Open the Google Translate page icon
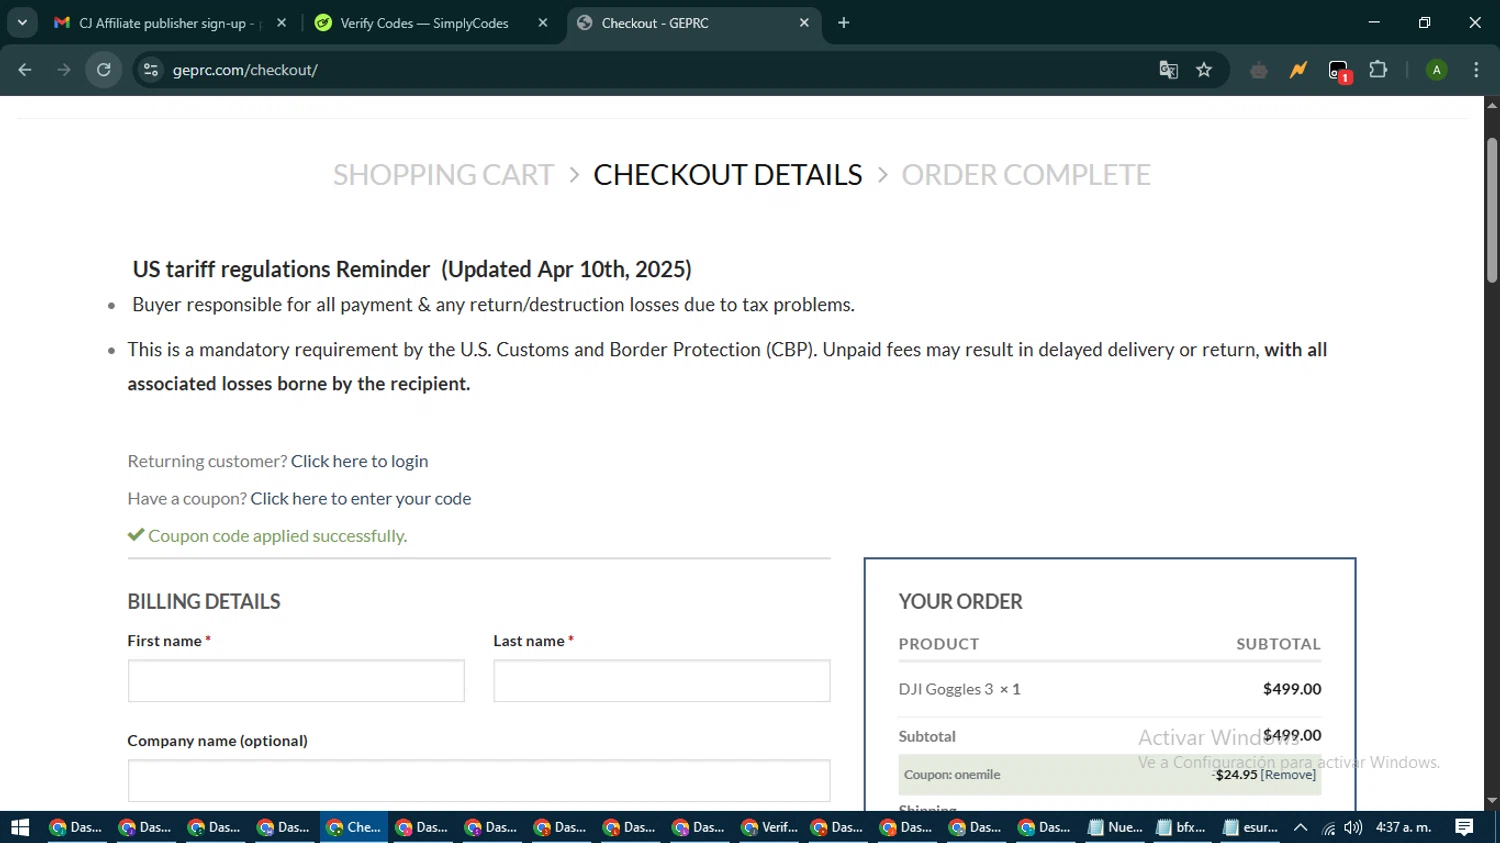This screenshot has height=843, width=1500. 1168,70
